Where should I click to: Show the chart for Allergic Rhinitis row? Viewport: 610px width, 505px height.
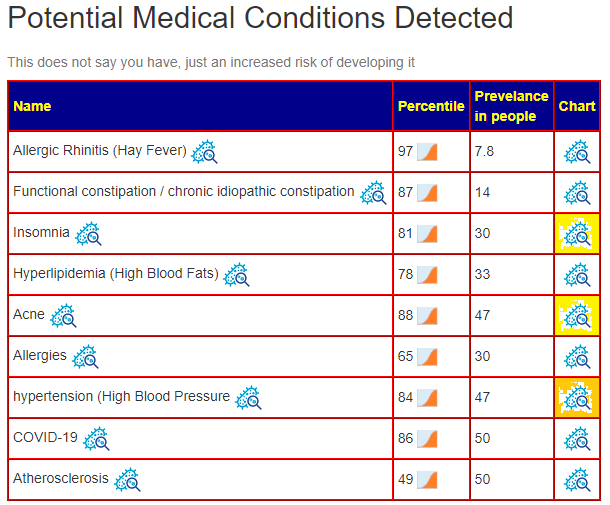[577, 152]
